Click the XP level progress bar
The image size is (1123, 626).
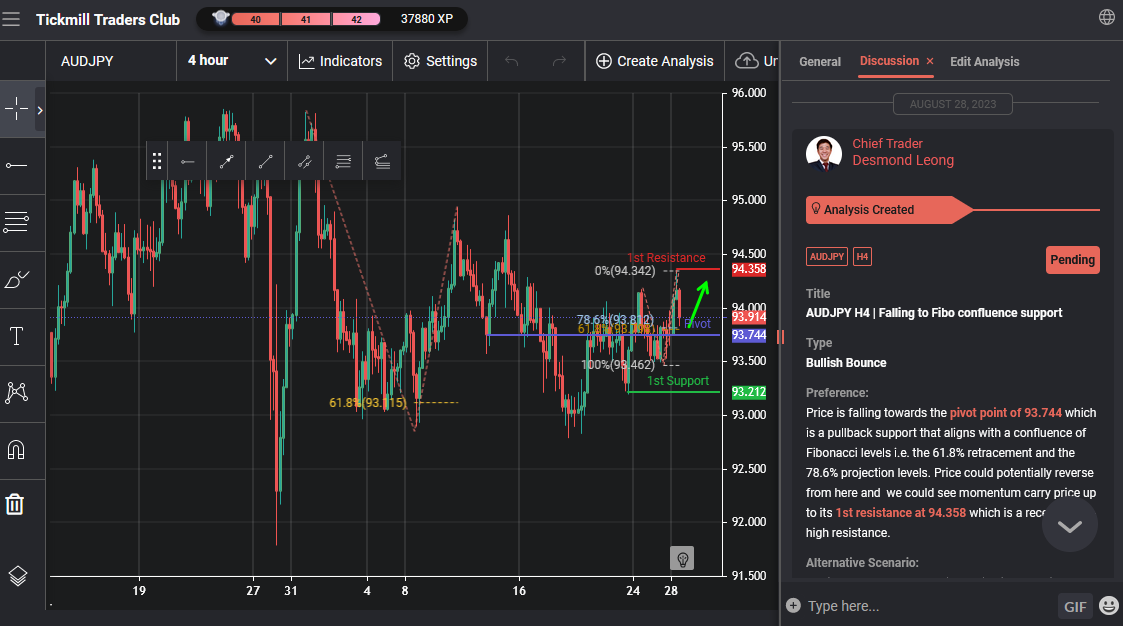point(307,19)
